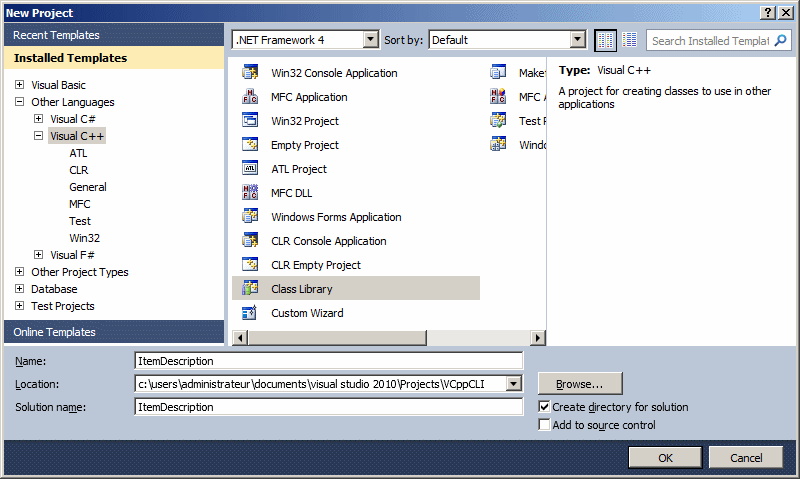Collapse the Other Languages node
The width and height of the screenshot is (800, 479).
pyautogui.click(x=19, y=102)
